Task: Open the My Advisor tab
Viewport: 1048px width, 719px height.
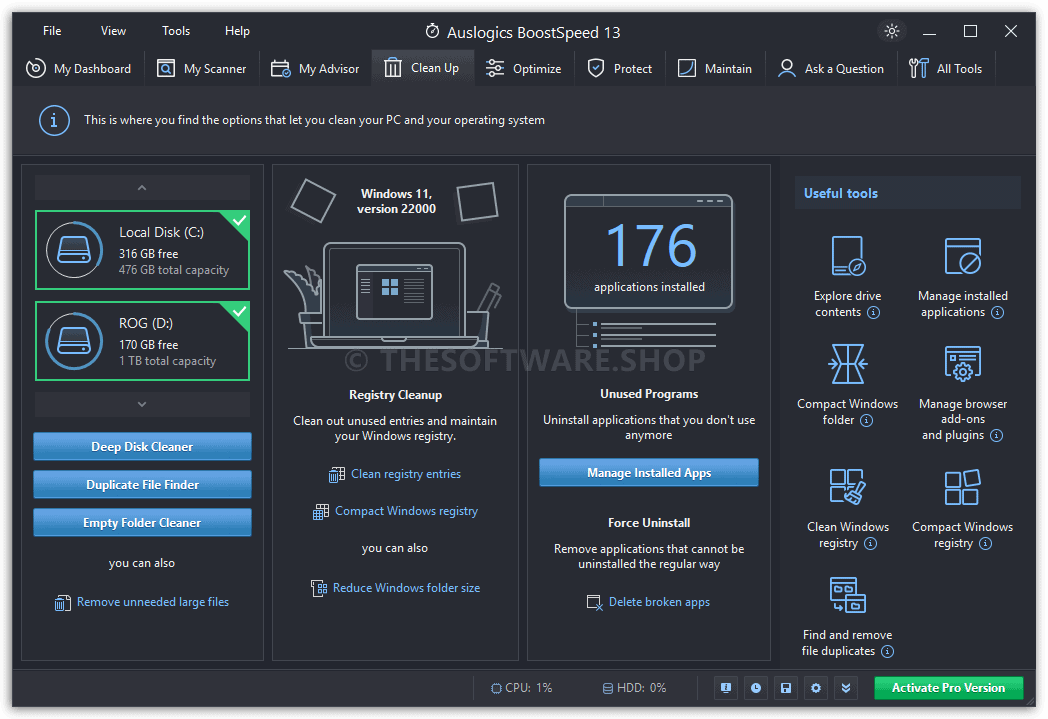Action: 315,68
